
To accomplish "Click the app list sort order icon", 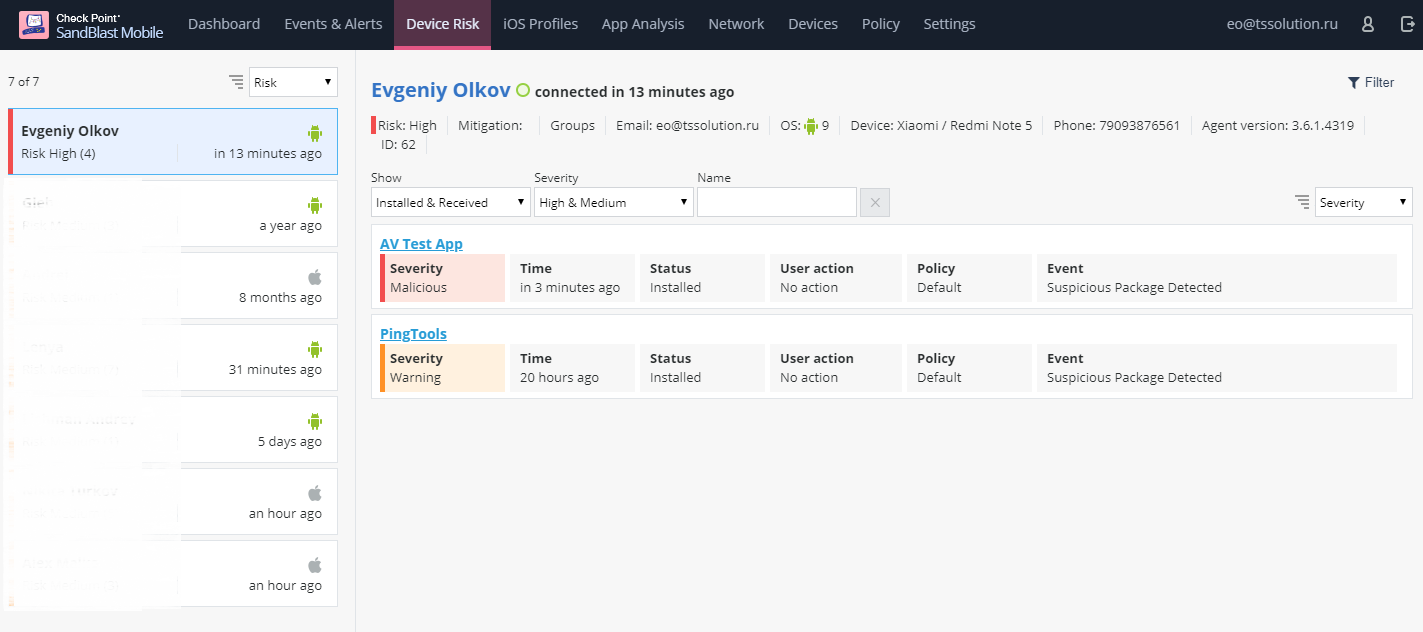I will point(1302,202).
